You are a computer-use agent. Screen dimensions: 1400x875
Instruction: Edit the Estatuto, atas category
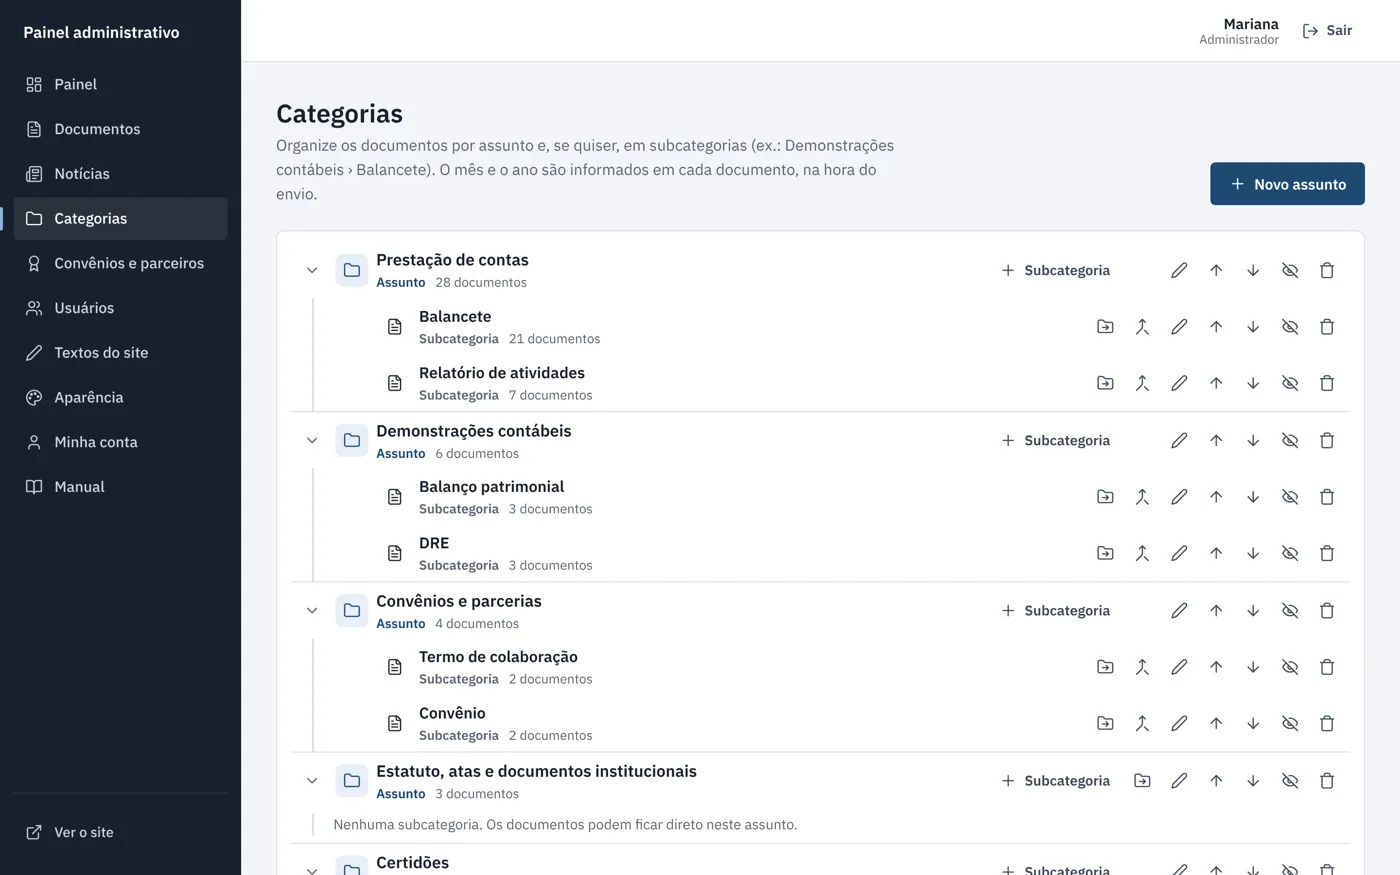tap(1179, 781)
